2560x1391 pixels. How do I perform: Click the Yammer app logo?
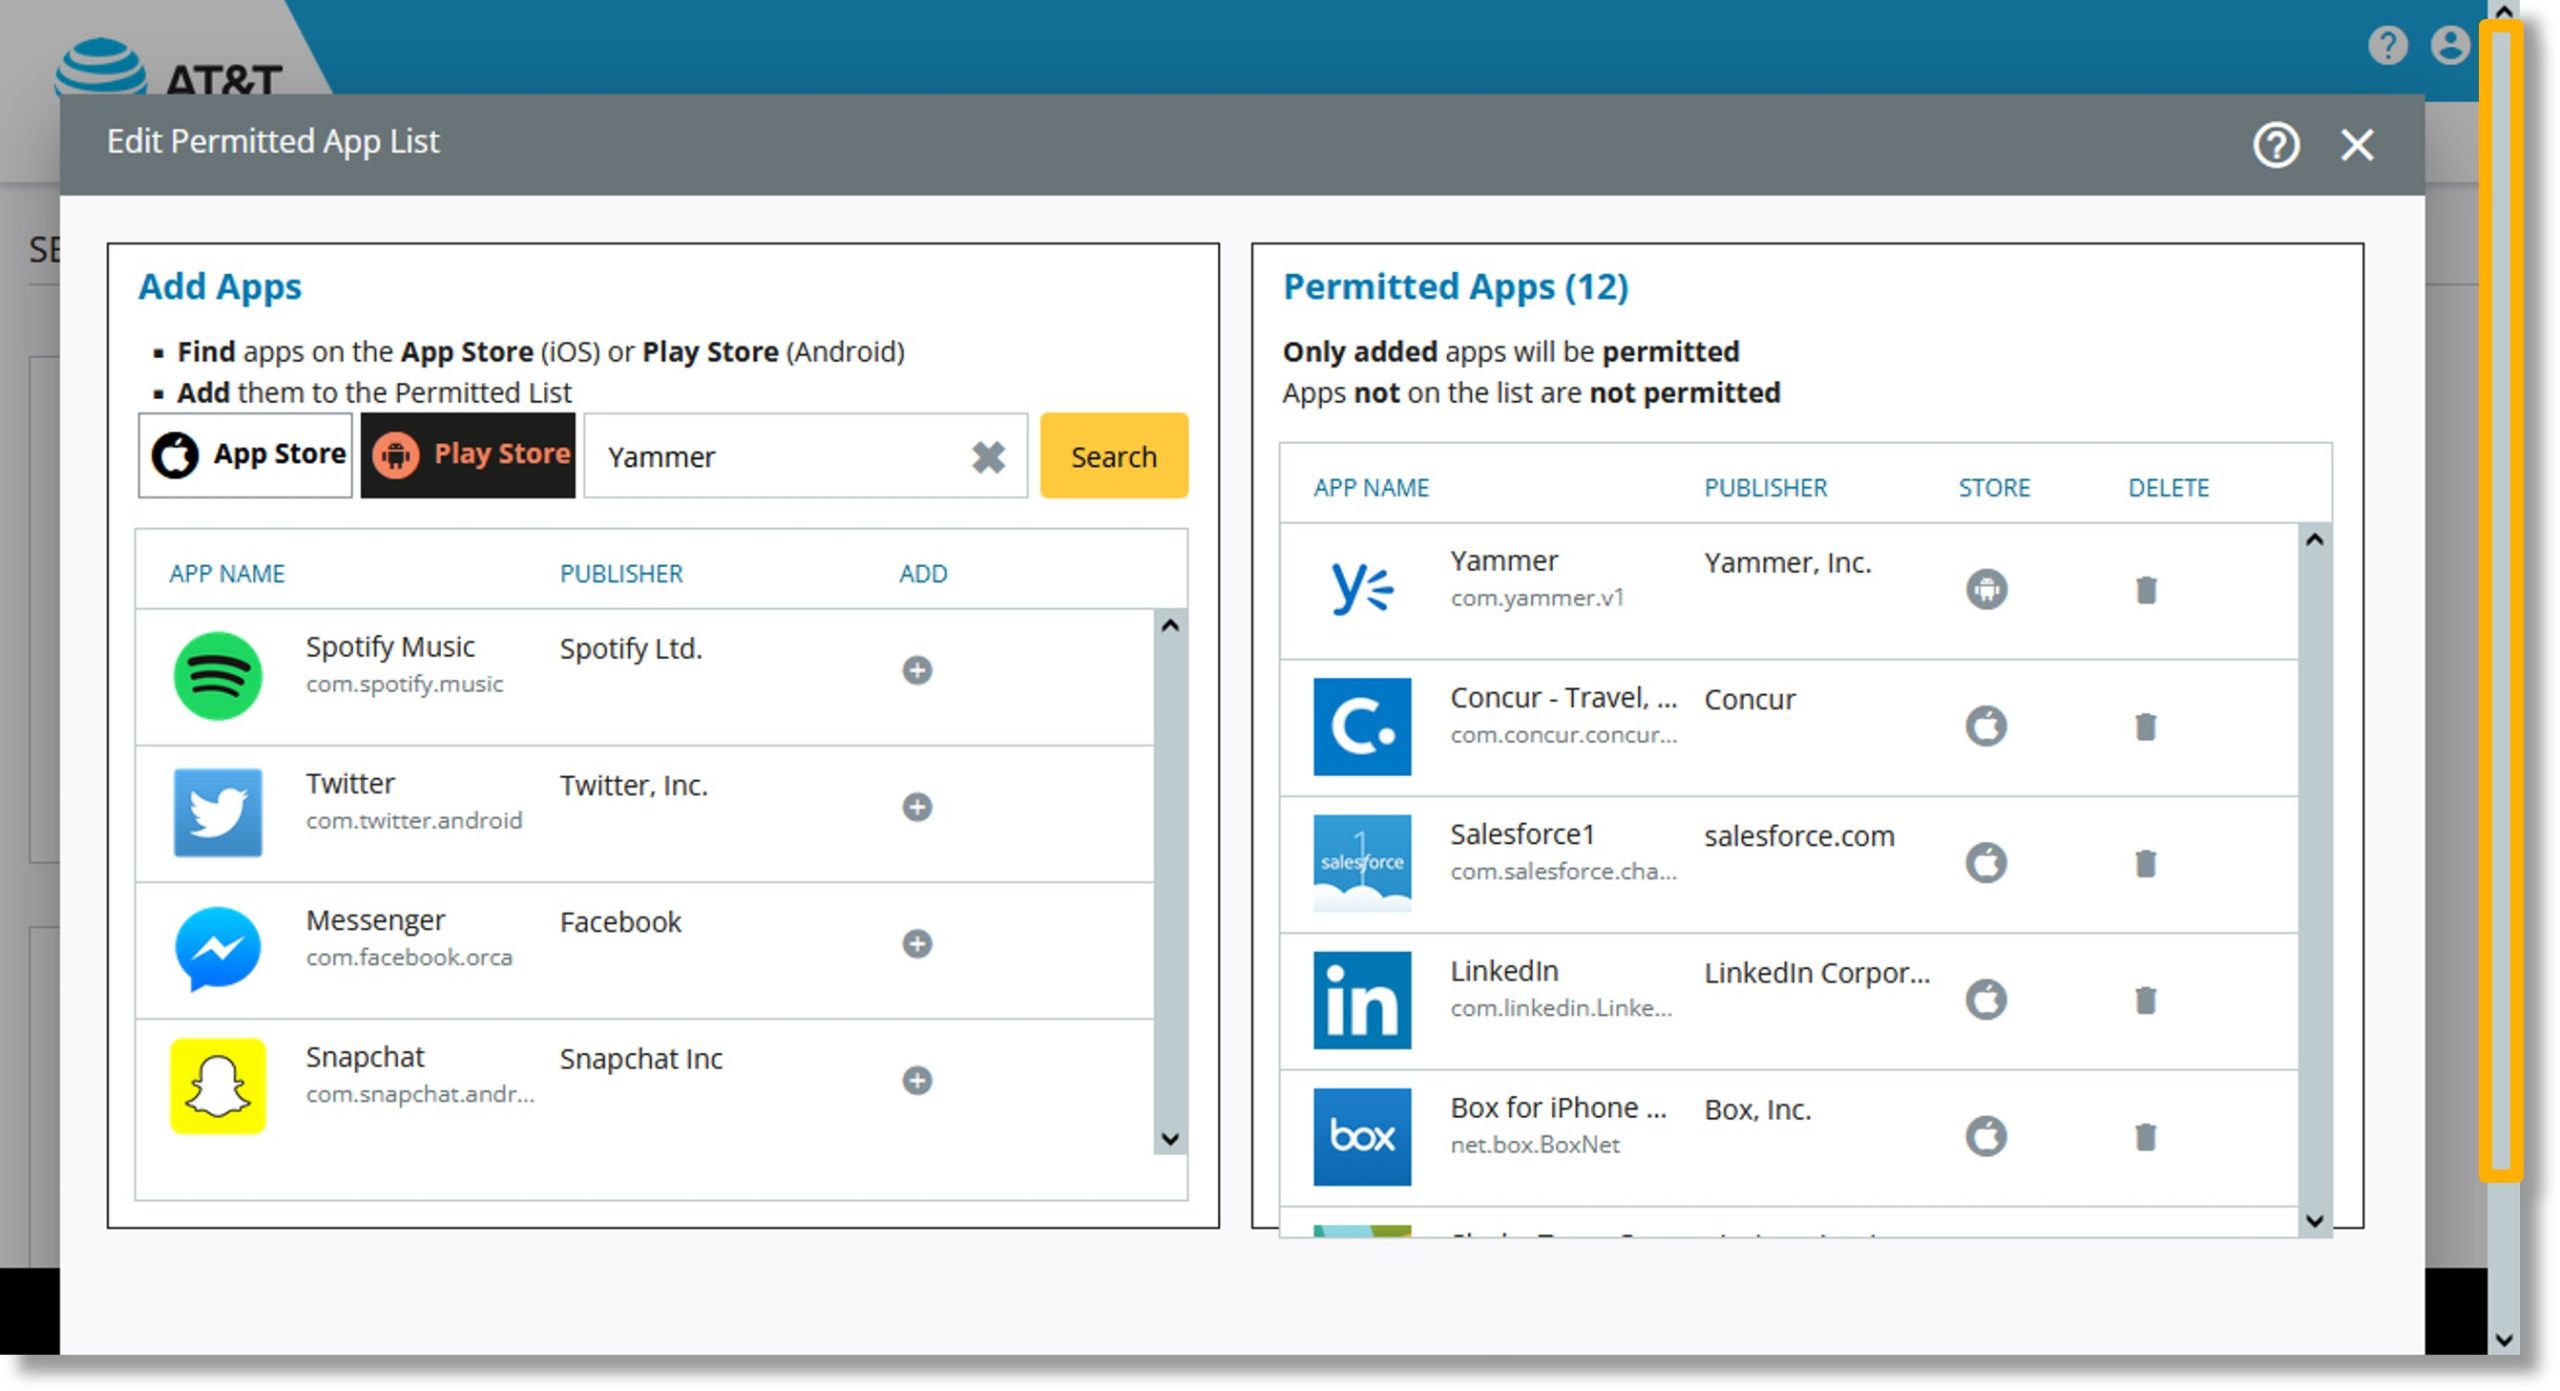point(1362,588)
